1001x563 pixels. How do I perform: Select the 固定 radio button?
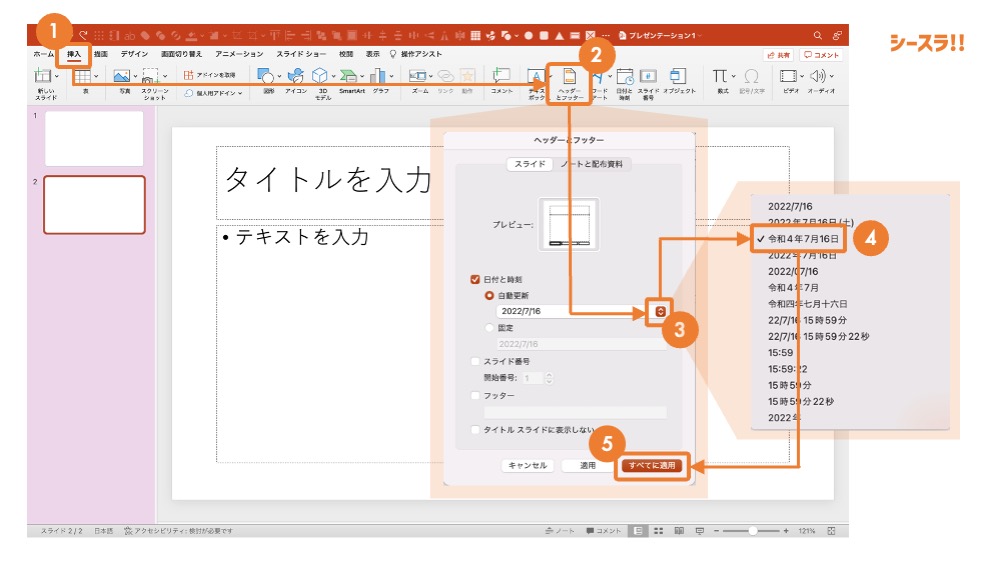(x=489, y=327)
